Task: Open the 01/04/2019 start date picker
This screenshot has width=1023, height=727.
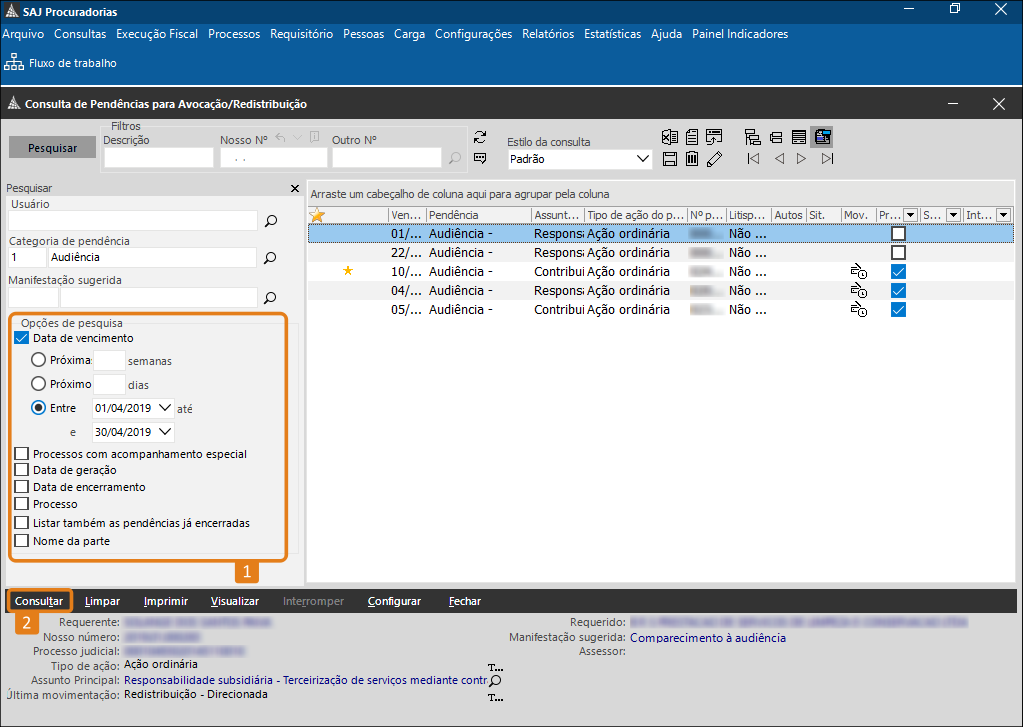Action: (x=165, y=408)
